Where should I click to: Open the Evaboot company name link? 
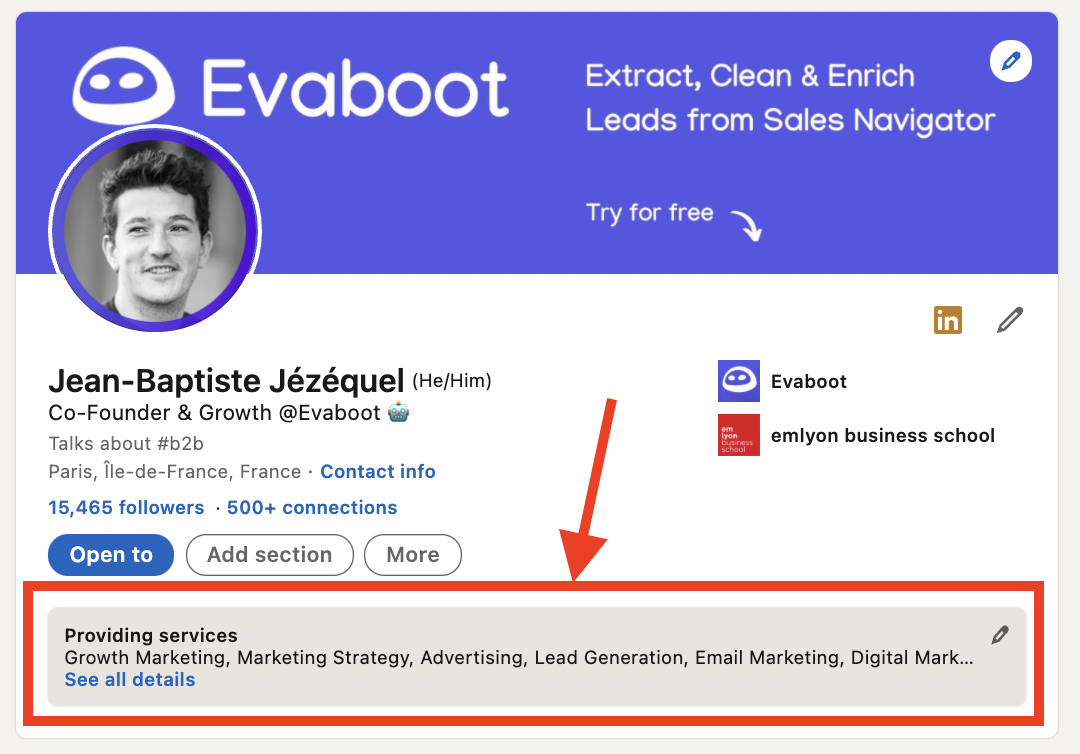point(809,381)
